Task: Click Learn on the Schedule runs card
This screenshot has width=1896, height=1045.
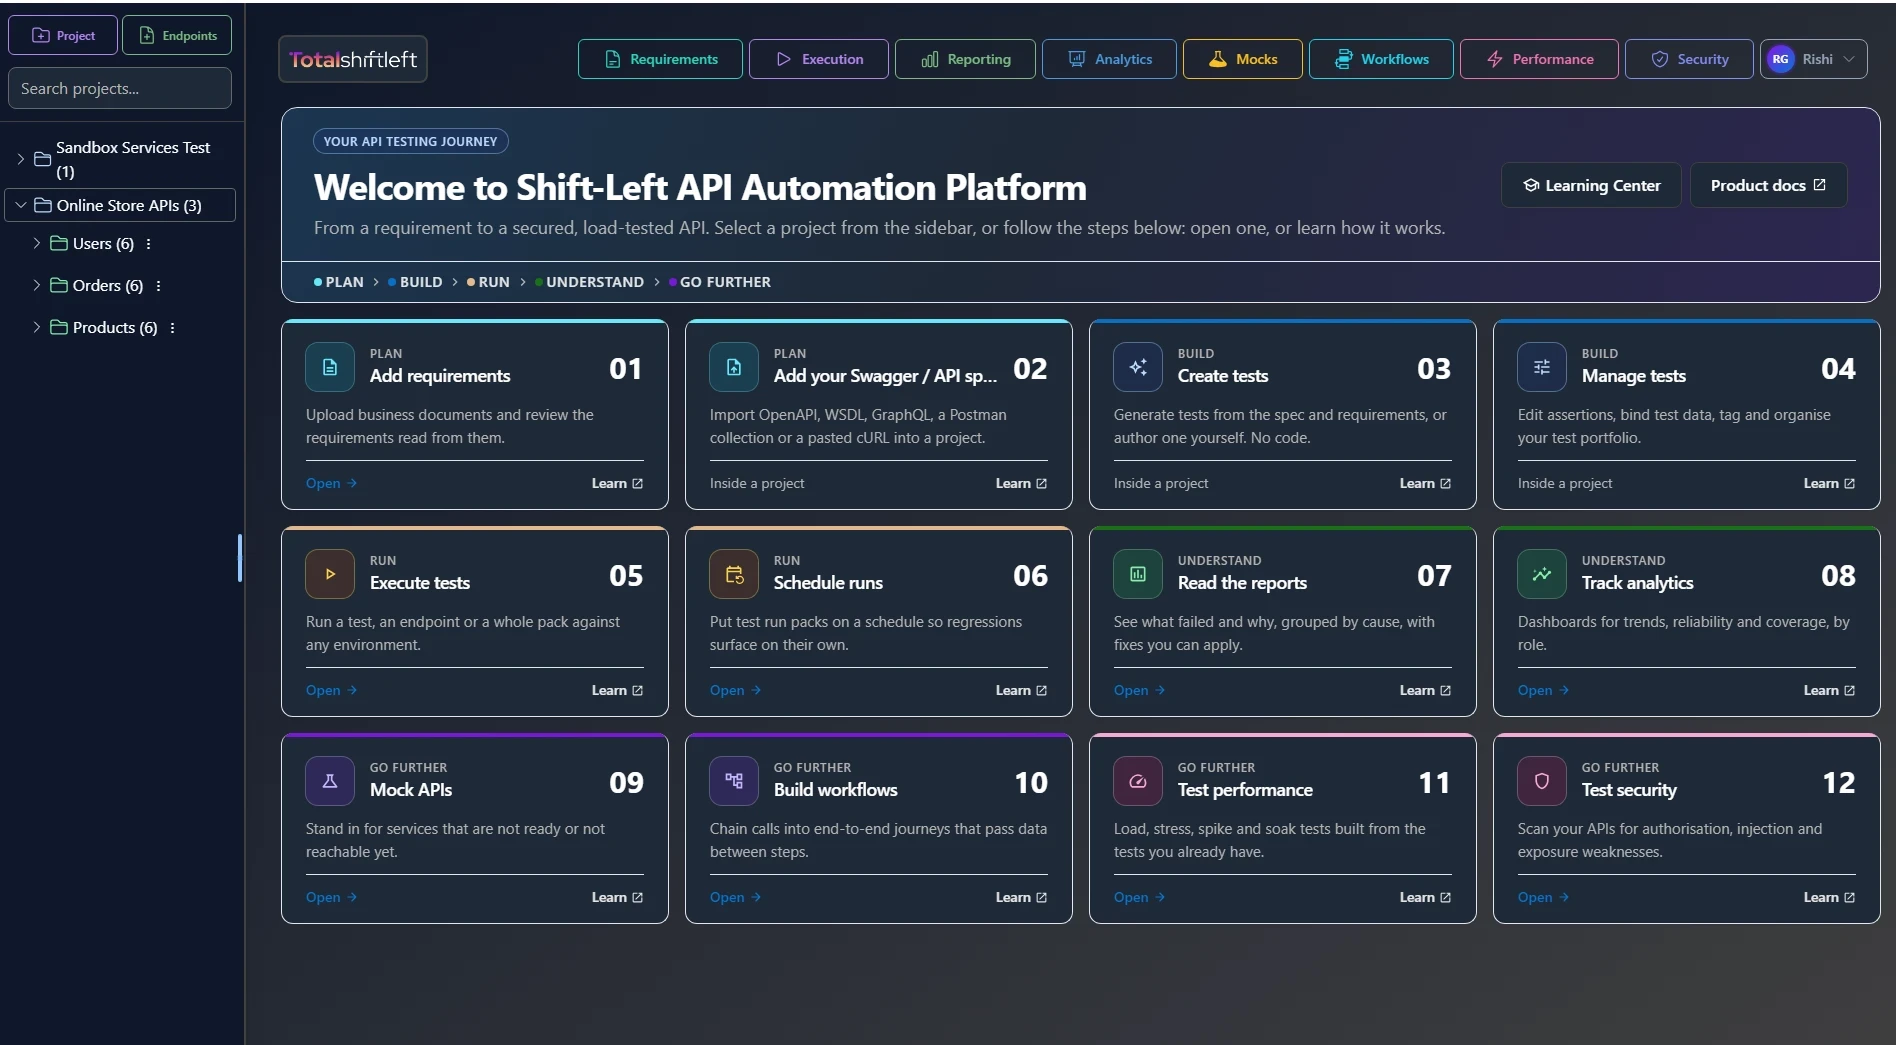Action: point(1021,690)
